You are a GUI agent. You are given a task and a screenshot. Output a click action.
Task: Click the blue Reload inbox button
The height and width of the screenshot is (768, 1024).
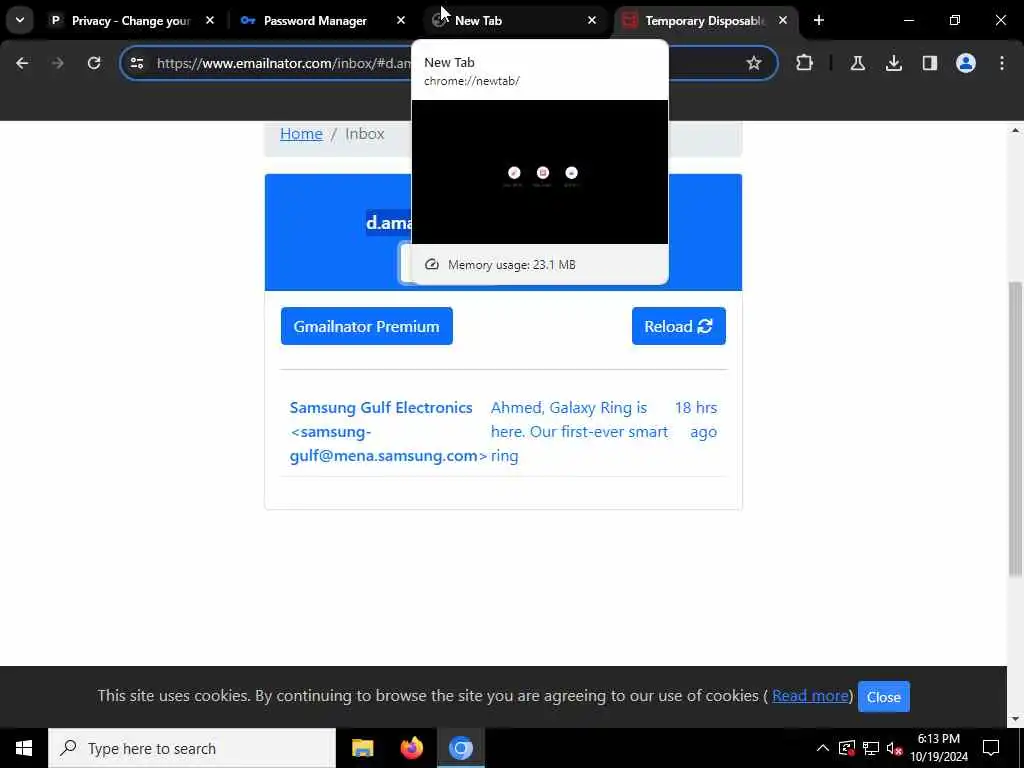pos(679,326)
